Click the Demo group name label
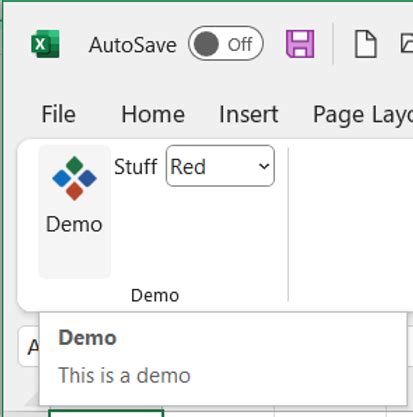 tap(155, 295)
